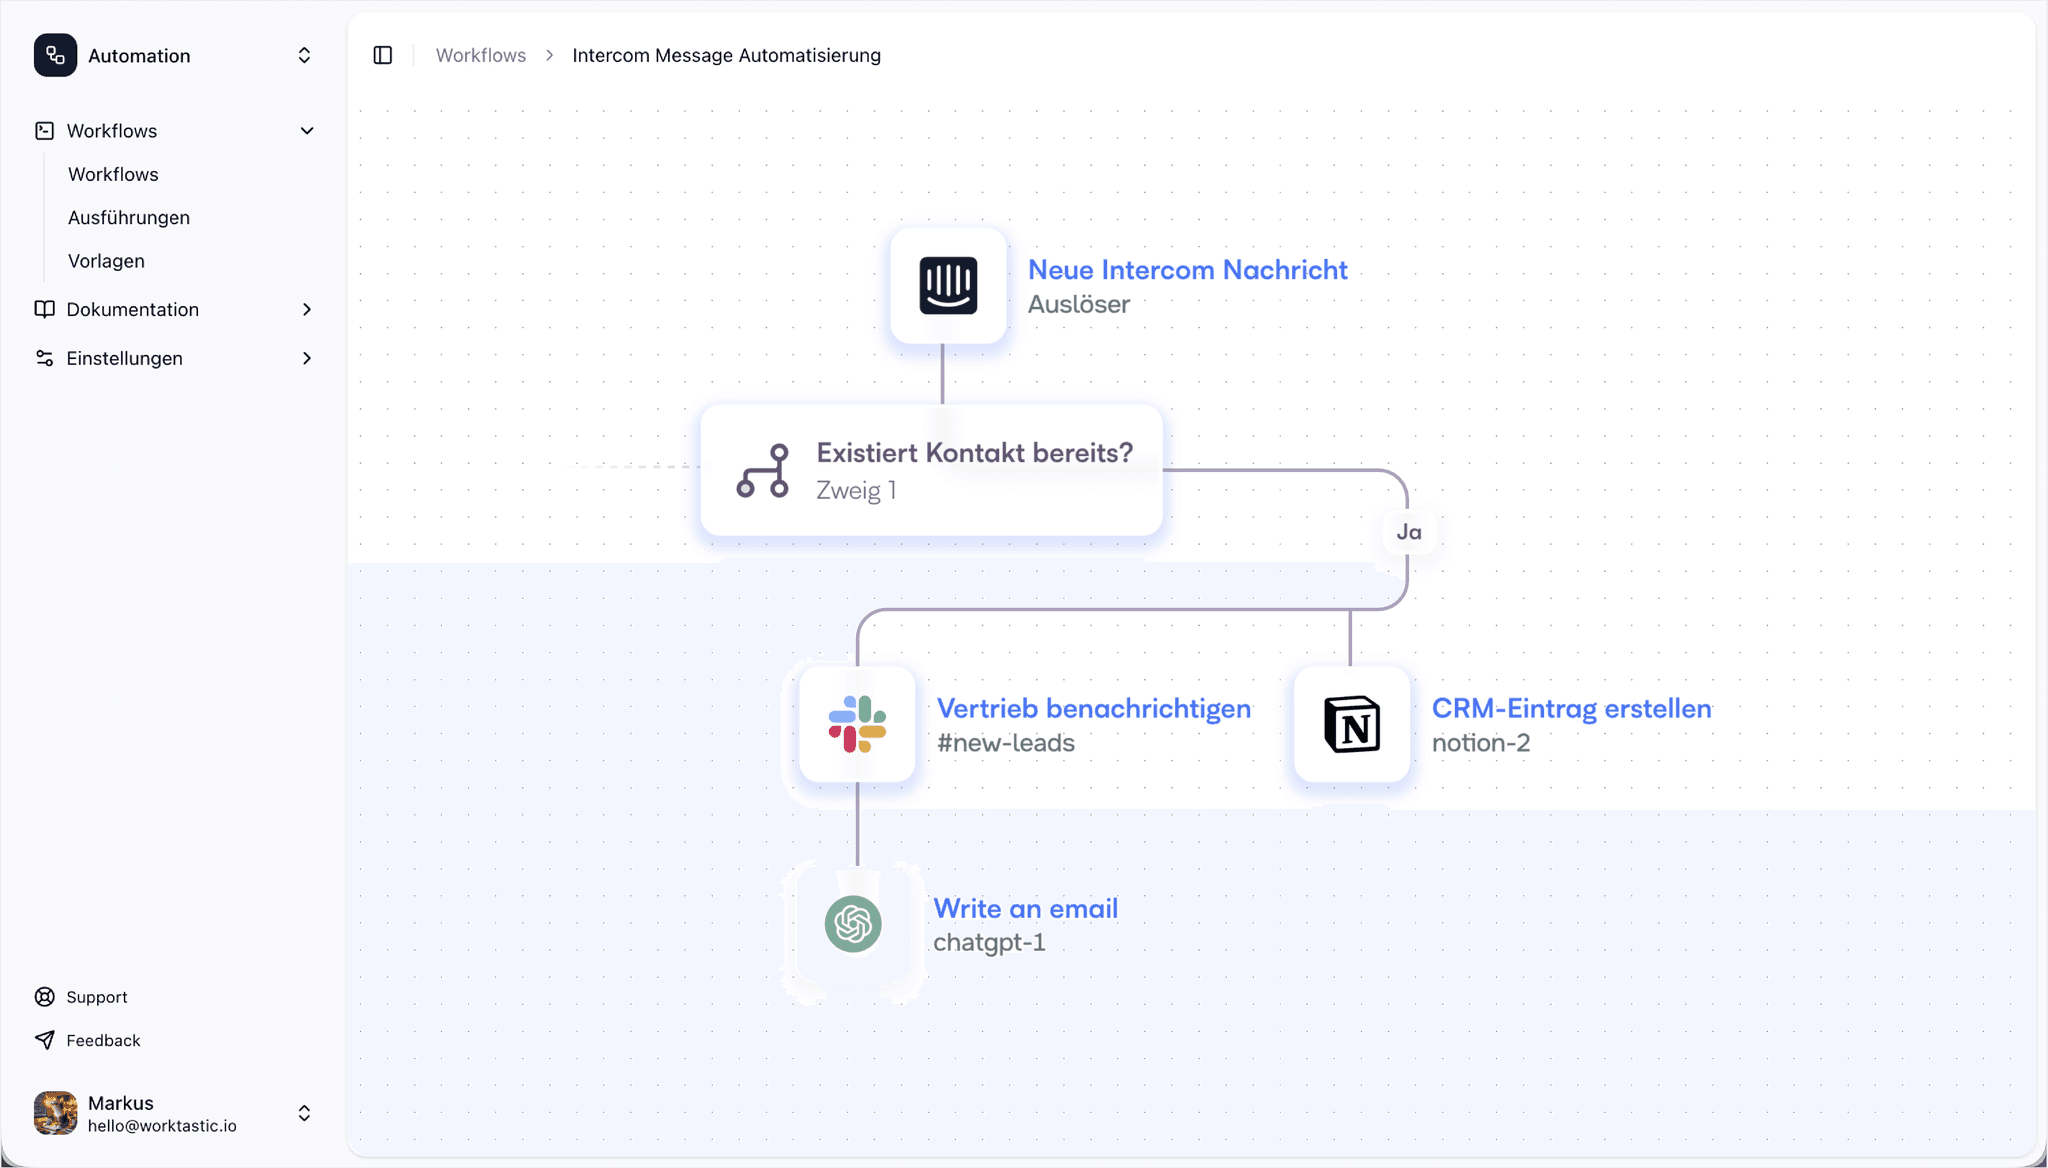
Task: Toggle the sidebar panel icon
Action: pos(383,55)
